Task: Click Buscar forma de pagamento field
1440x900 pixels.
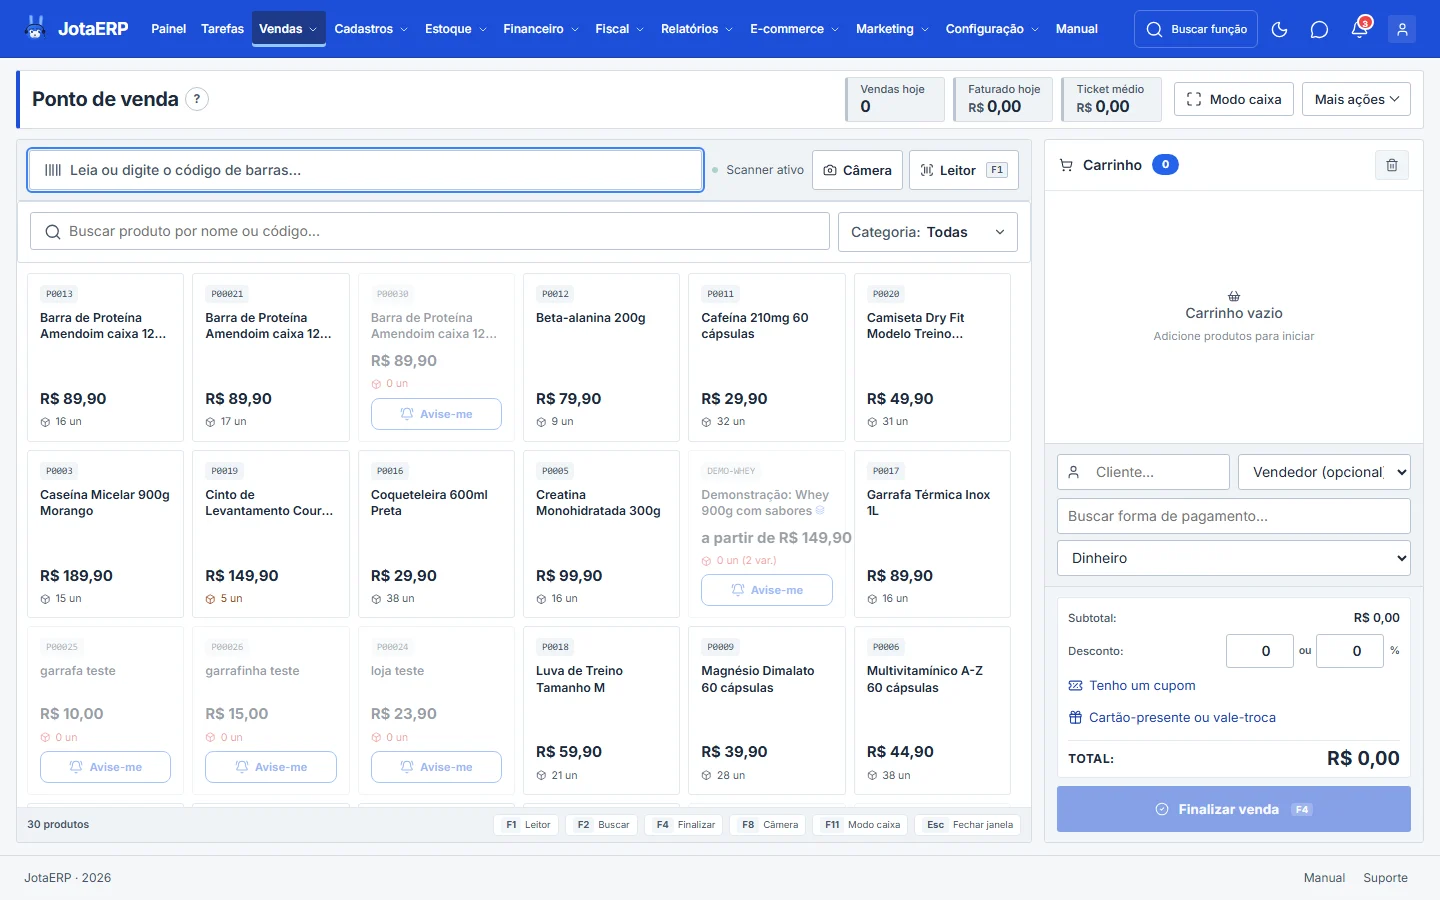Action: pos(1234,516)
